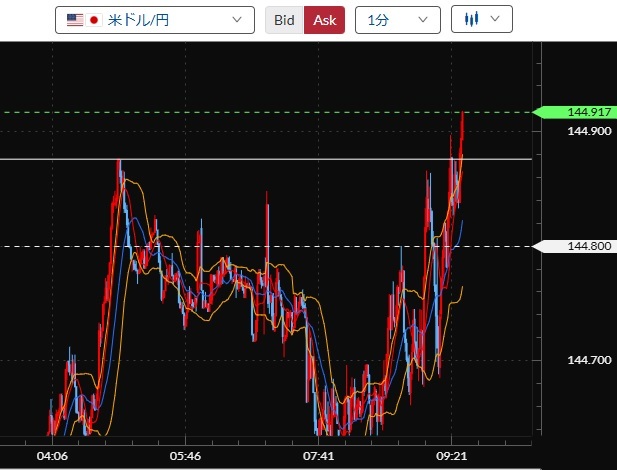Image resolution: width=617 pixels, height=470 pixels.
Task: Open the 1分 timeframe dropdown
Action: pyautogui.click(x=398, y=20)
